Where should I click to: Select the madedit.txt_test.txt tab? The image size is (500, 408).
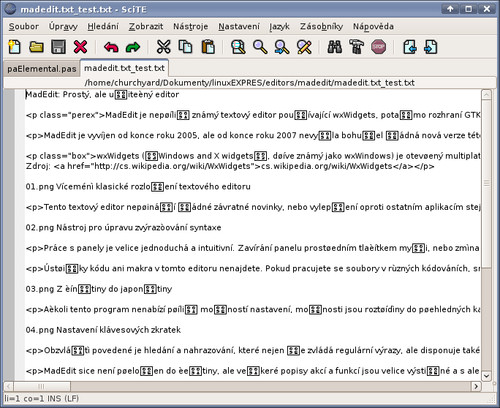click(x=124, y=68)
